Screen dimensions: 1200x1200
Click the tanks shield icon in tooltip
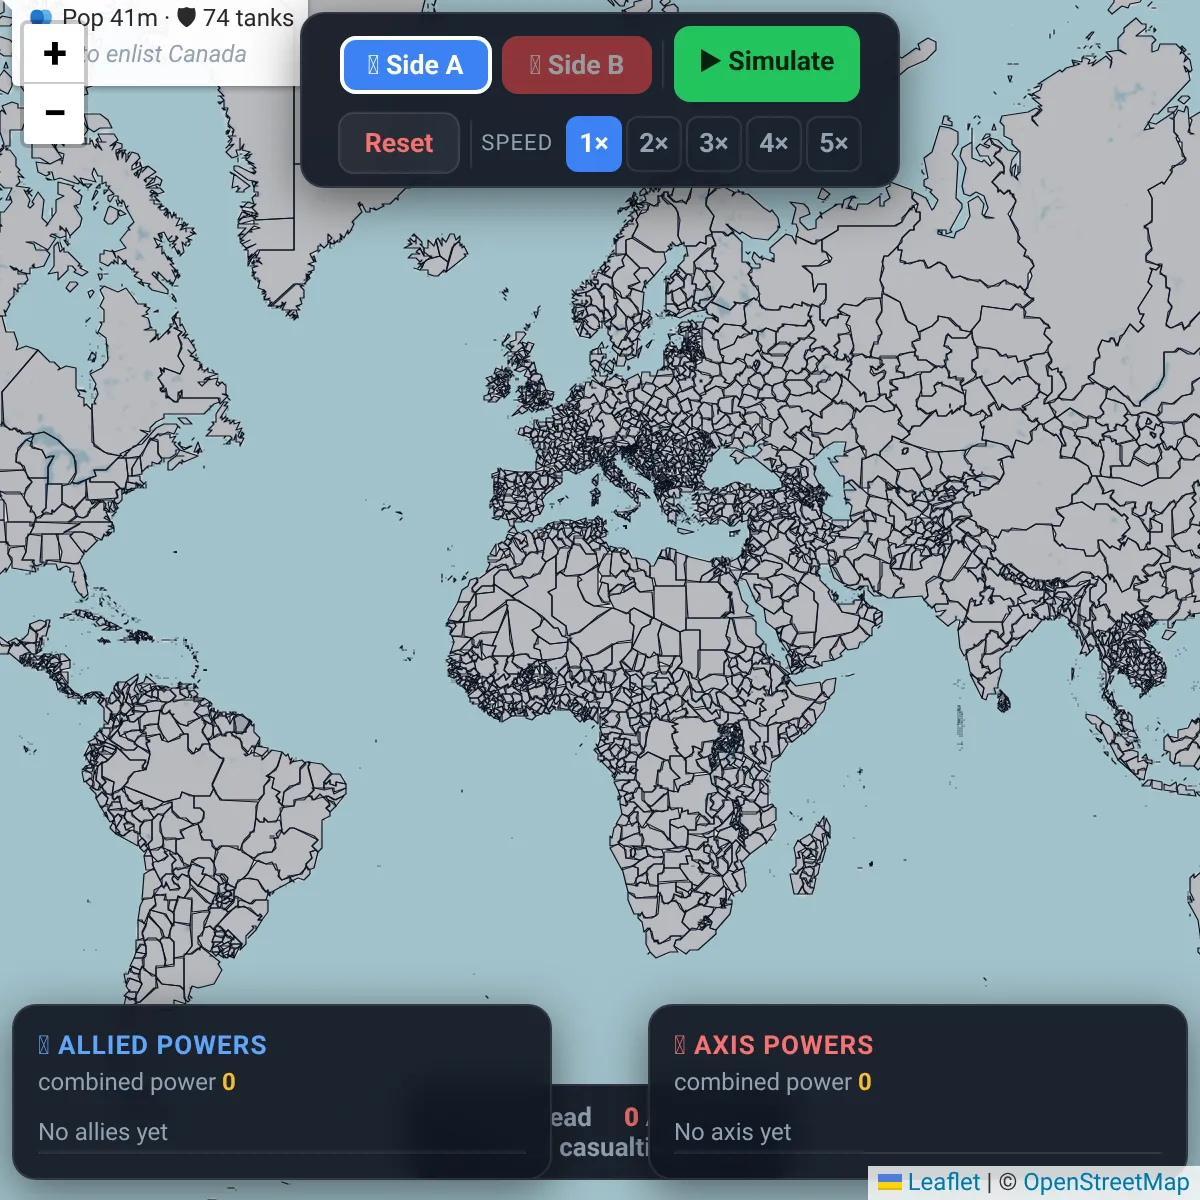186,17
